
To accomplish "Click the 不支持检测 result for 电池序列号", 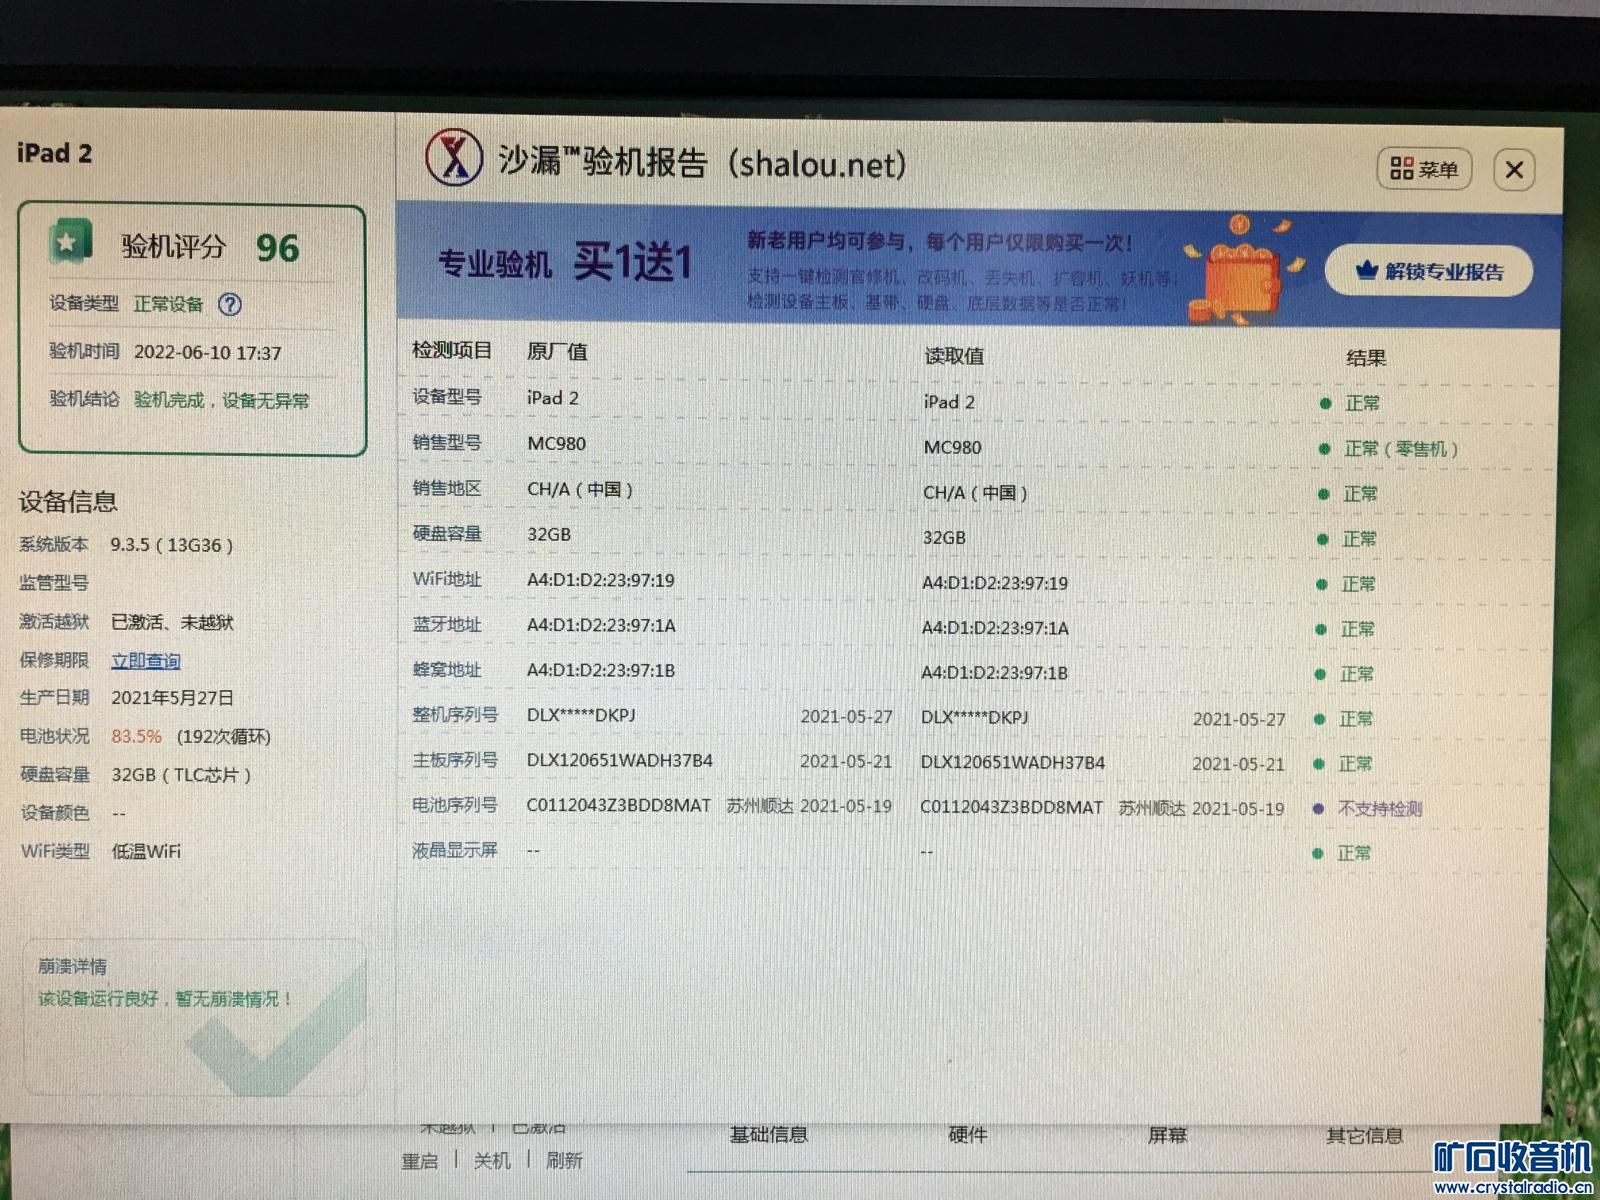I will click(x=1380, y=809).
